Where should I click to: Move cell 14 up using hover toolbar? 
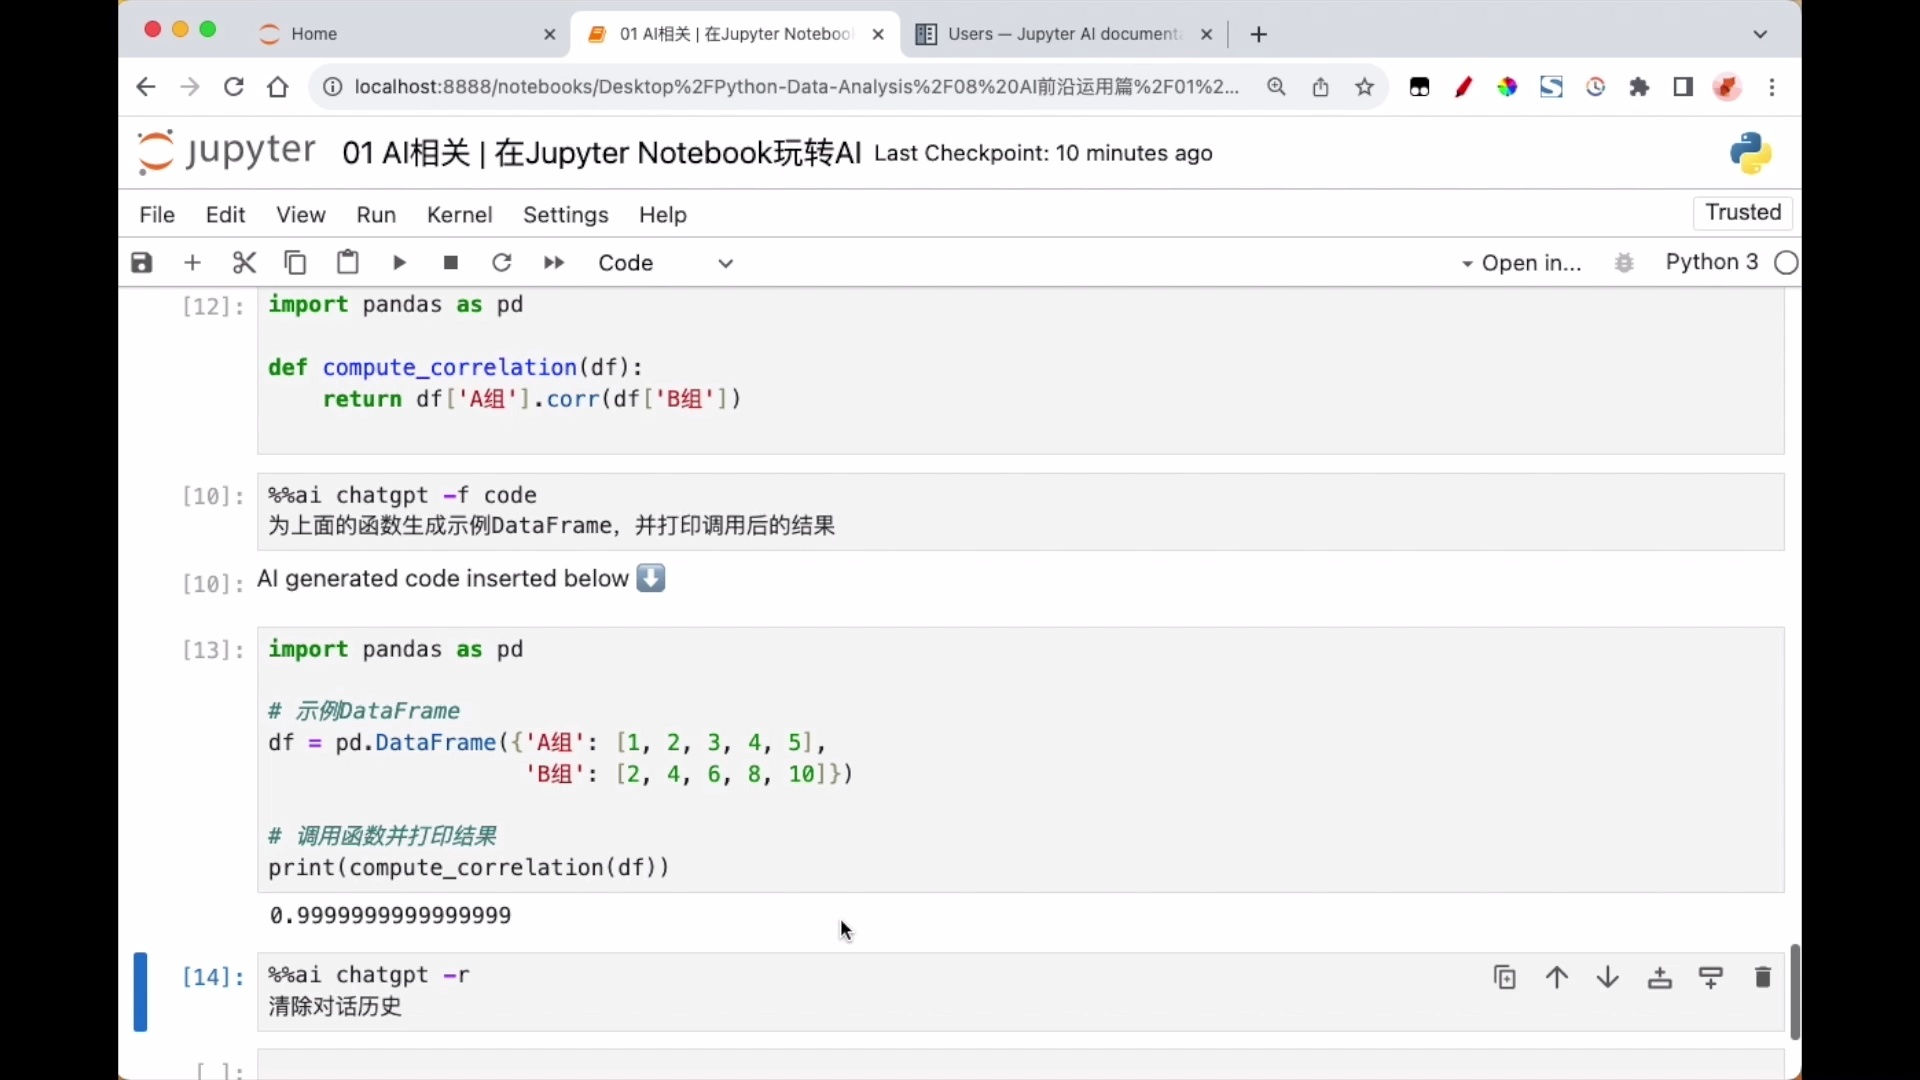coord(1556,977)
